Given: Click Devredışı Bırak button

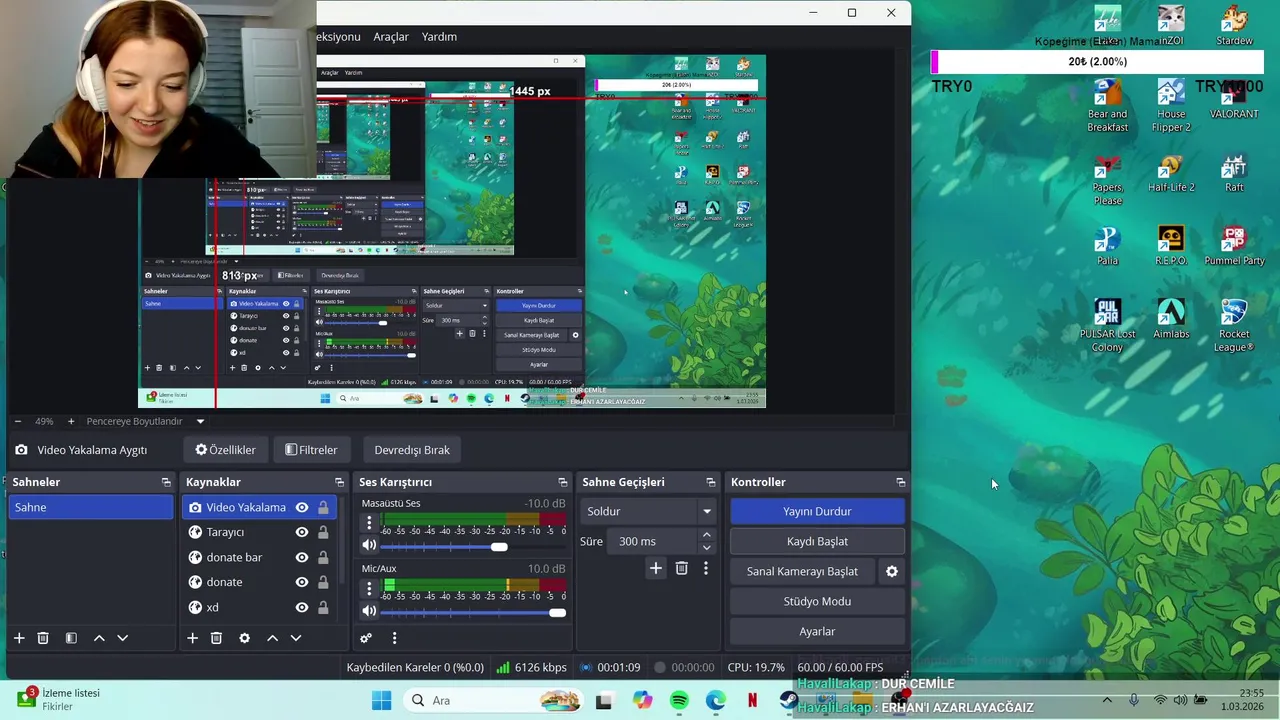Looking at the screenshot, I should [412, 450].
